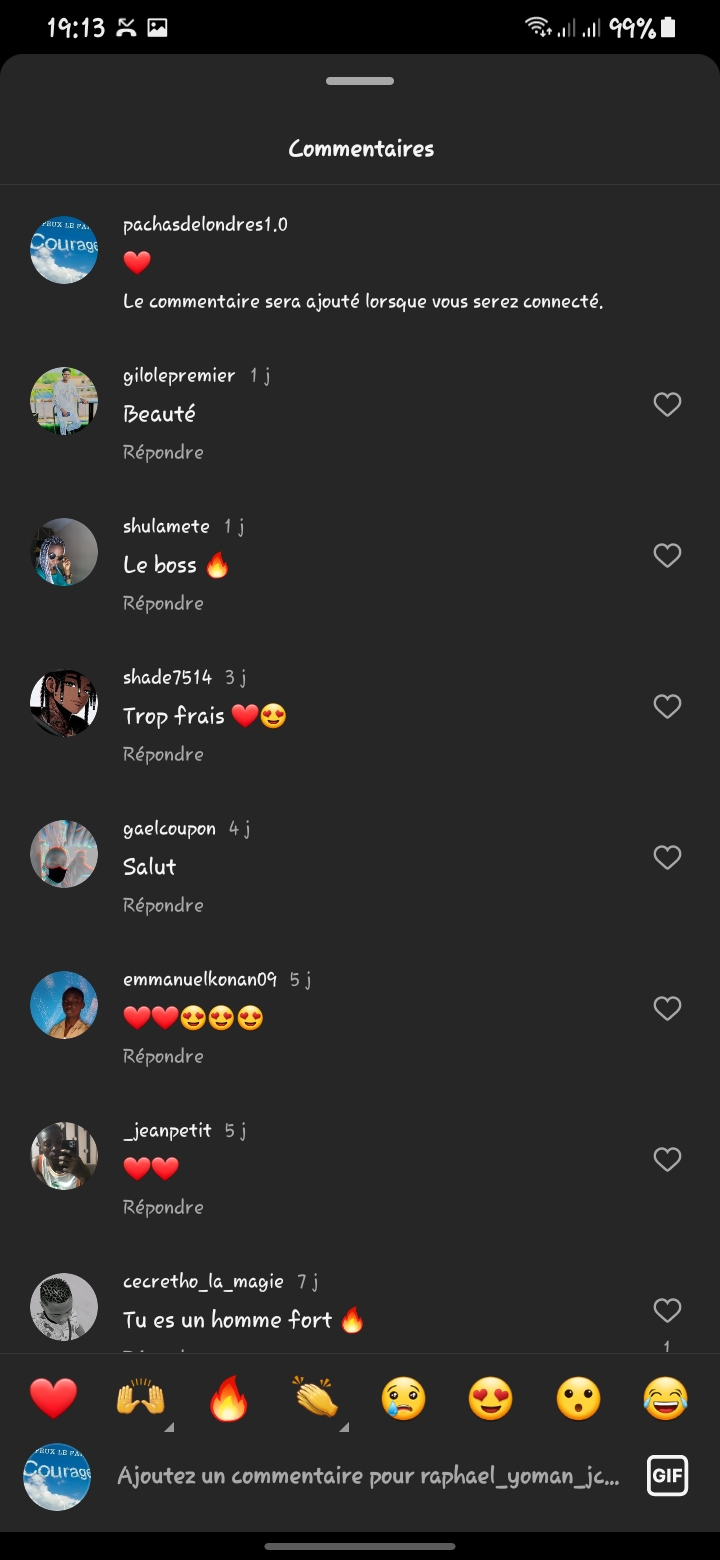Screen dimensions: 720x1560
Task: Like gaelcoupon's "Salut" comment
Action: (667, 857)
